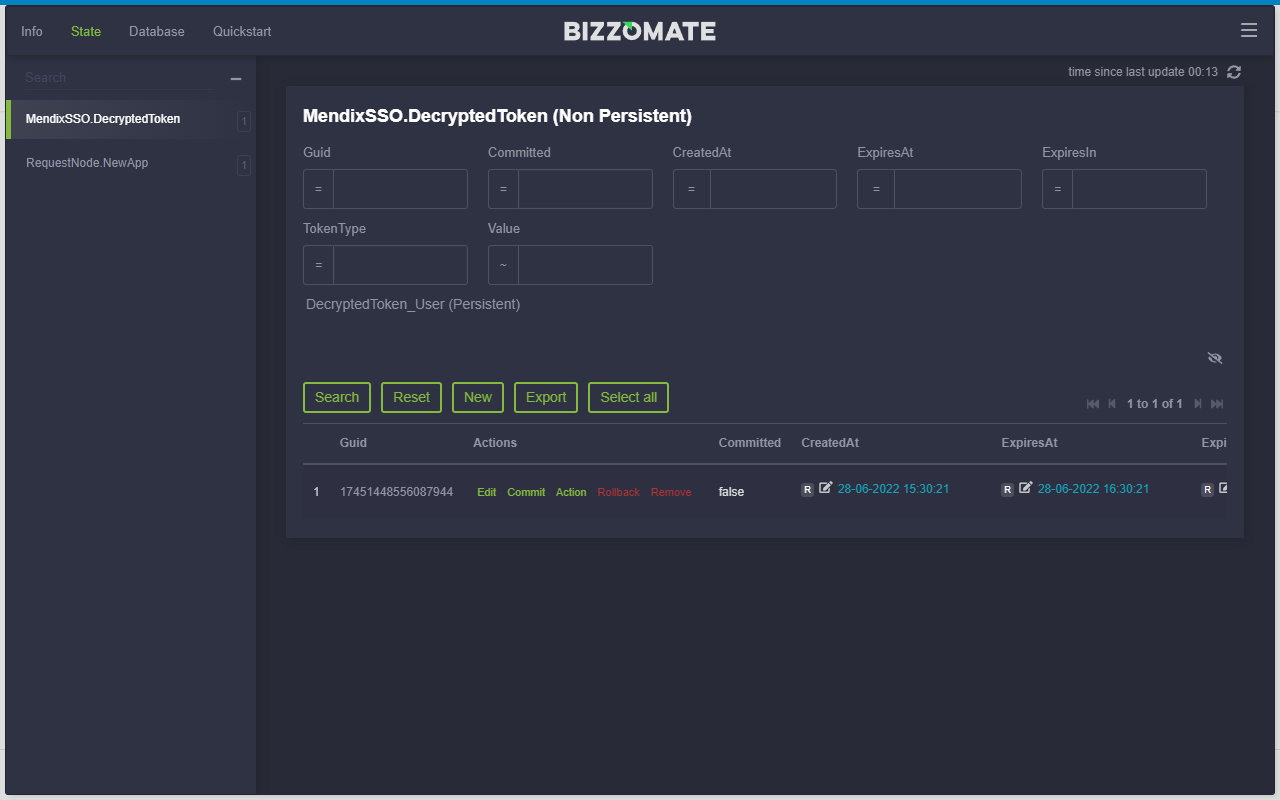Open ExpiresAt filter operator dropdown
Viewport: 1280px width, 800px height.
876,189
